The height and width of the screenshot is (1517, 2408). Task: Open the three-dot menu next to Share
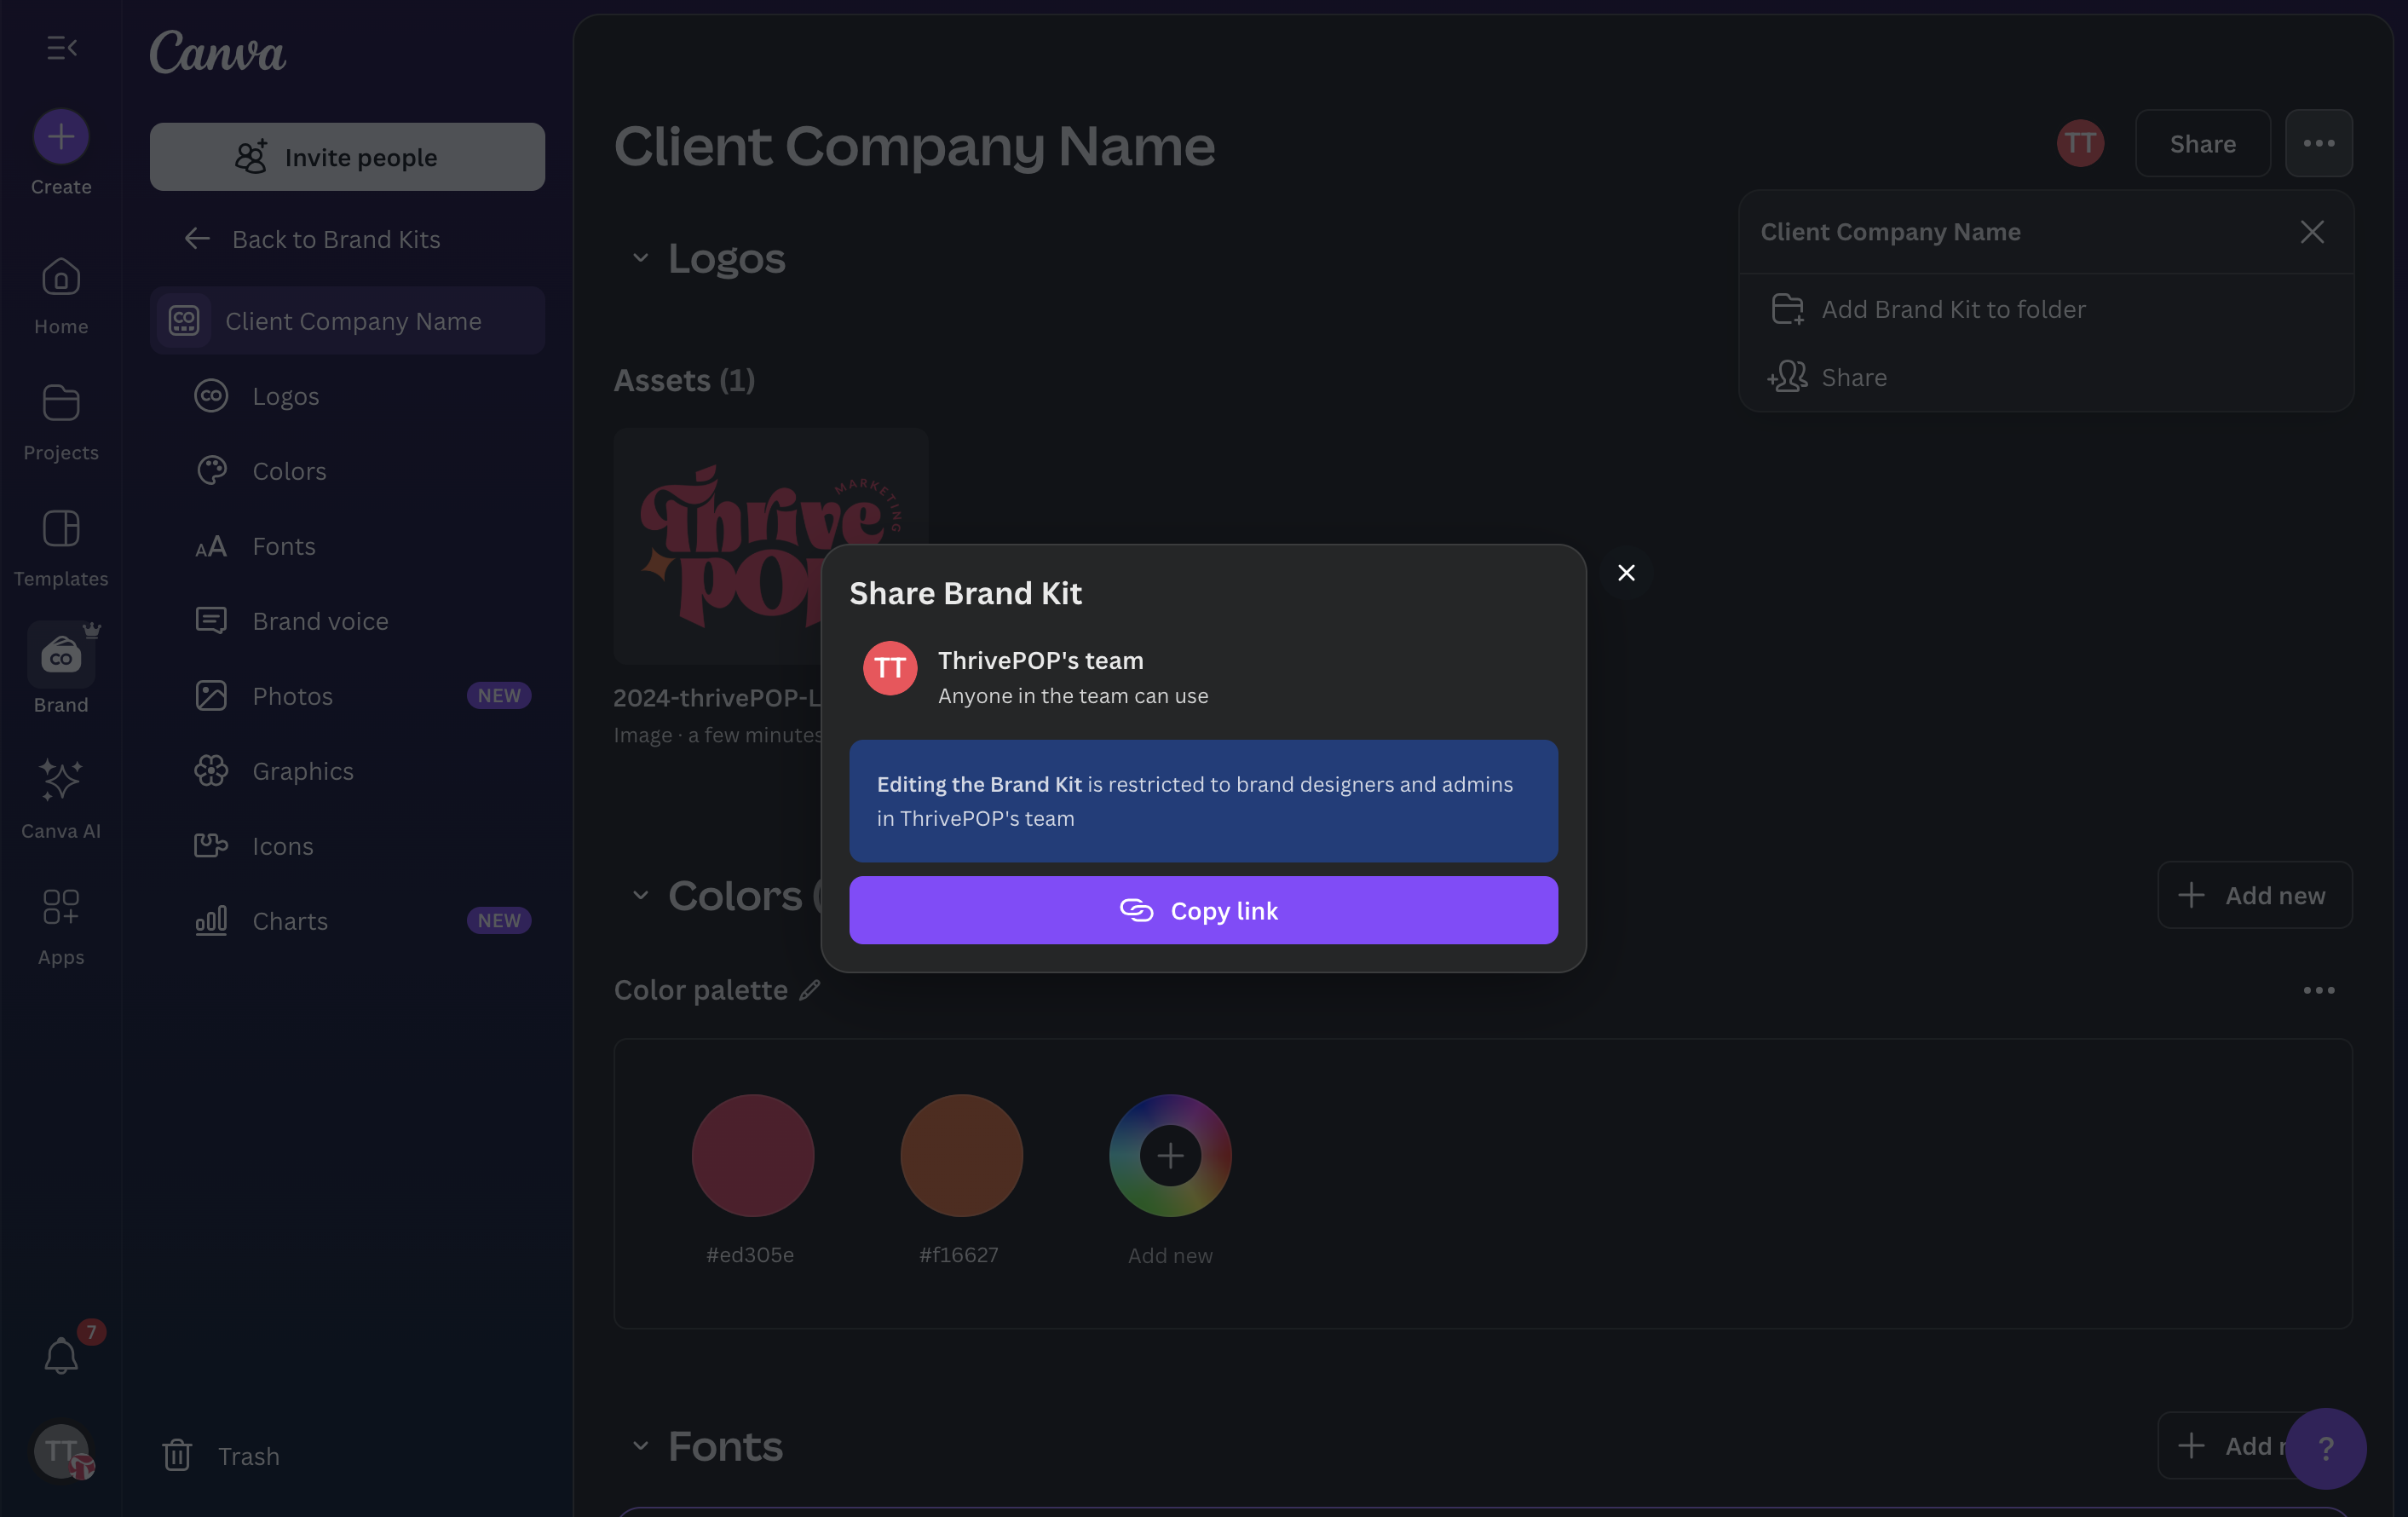pos(2319,143)
